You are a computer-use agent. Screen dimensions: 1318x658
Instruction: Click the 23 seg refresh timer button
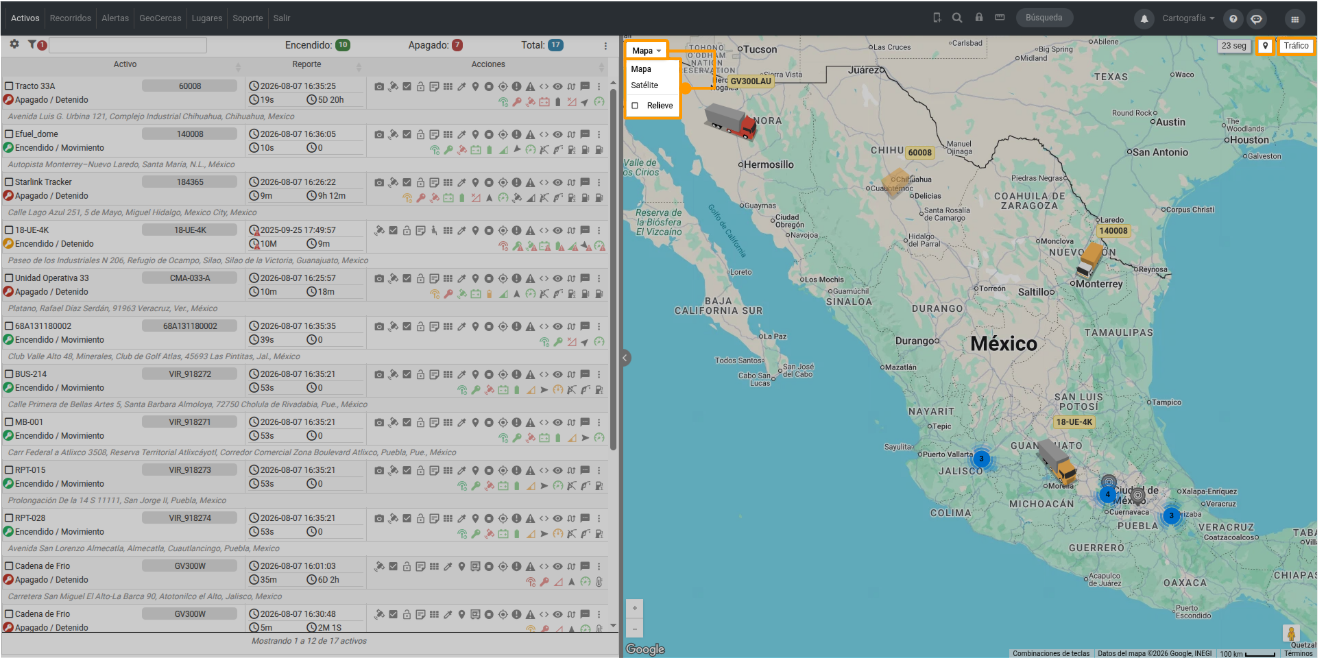pos(1234,46)
